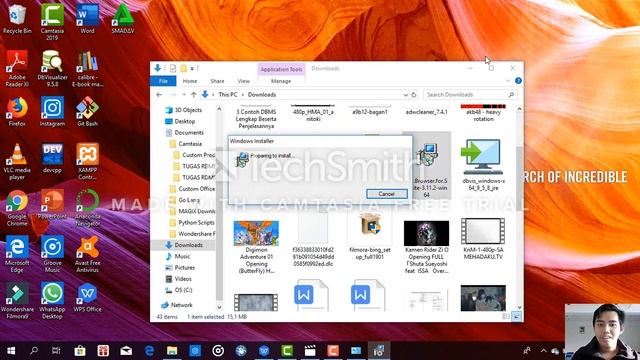Select filmora-bing_setup_full1901 installer file
Image resolution: width=640 pixels, height=360 pixels.
[370, 236]
